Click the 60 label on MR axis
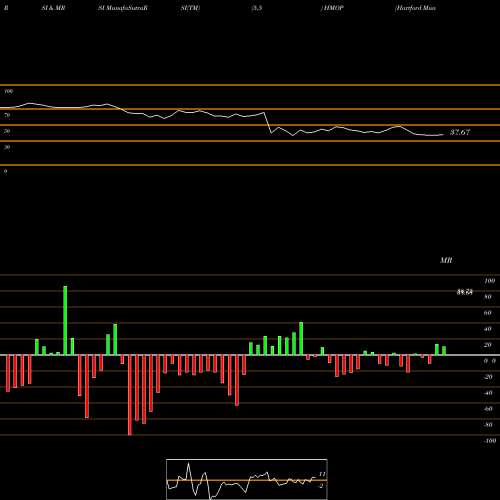500x500 pixels. (488, 313)
